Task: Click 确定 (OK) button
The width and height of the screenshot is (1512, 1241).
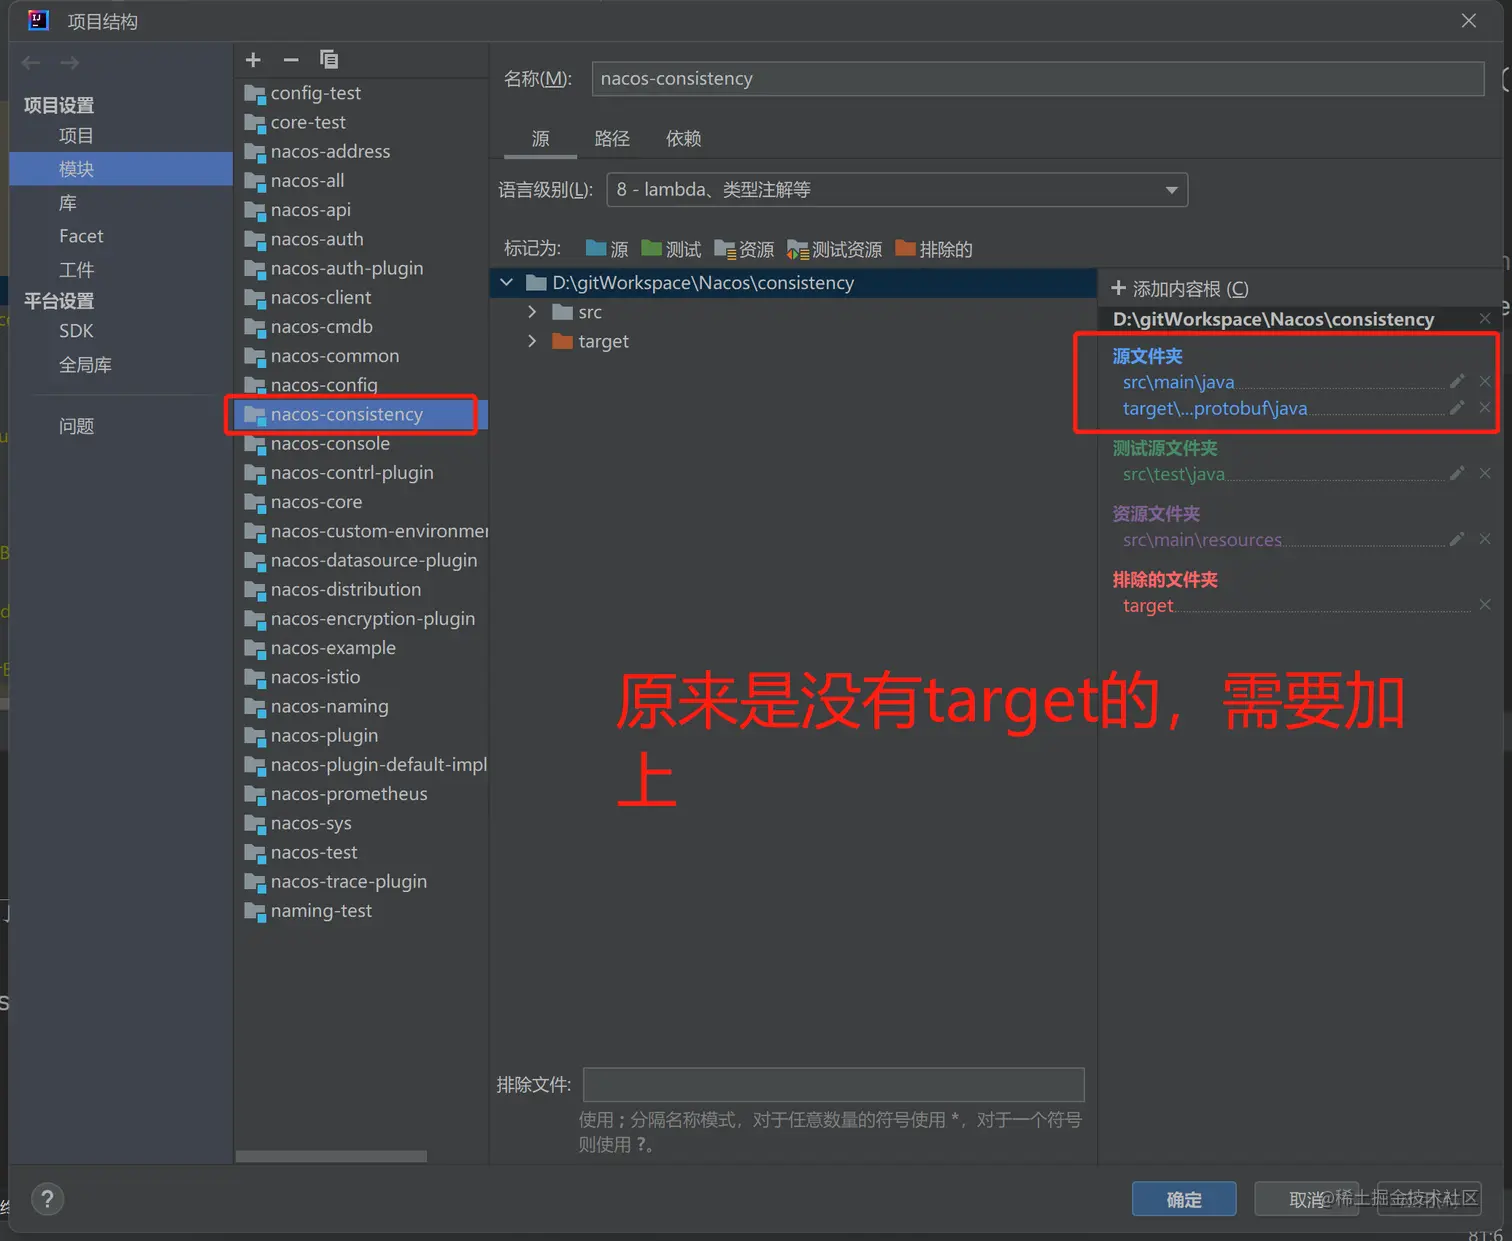Action: tap(1184, 1199)
